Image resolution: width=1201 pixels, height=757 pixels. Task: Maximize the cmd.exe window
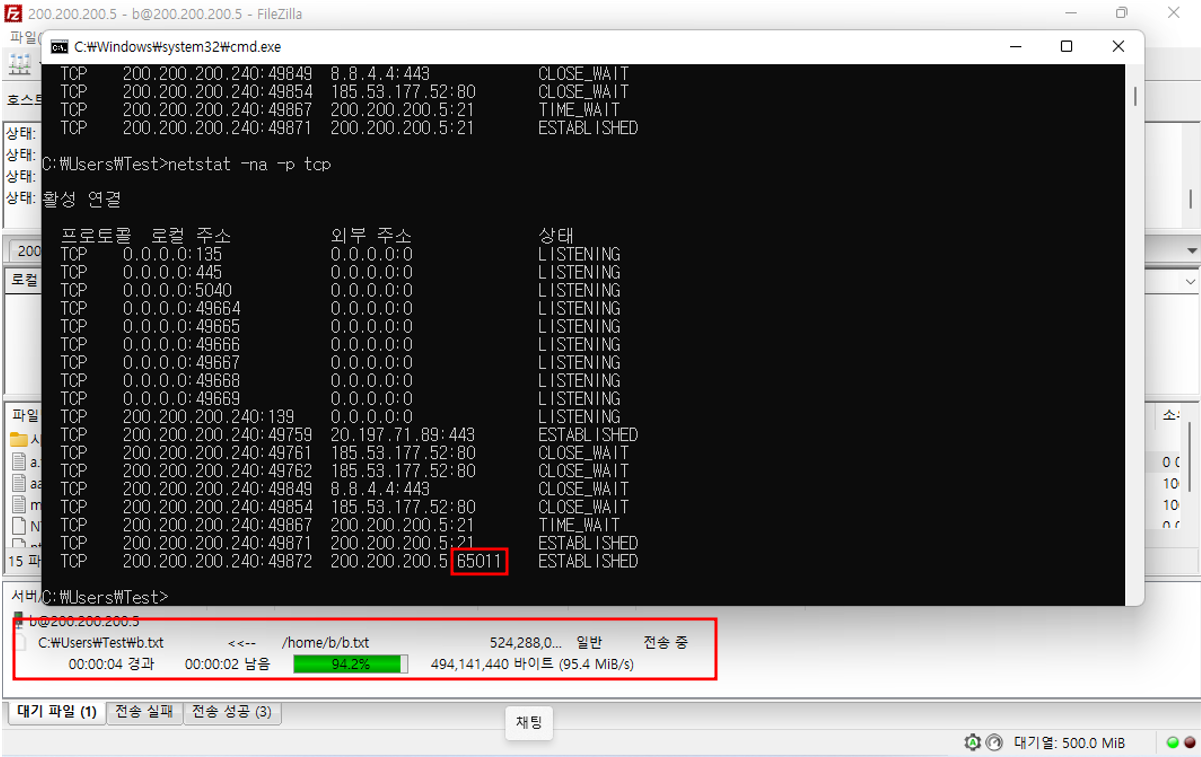1066,47
